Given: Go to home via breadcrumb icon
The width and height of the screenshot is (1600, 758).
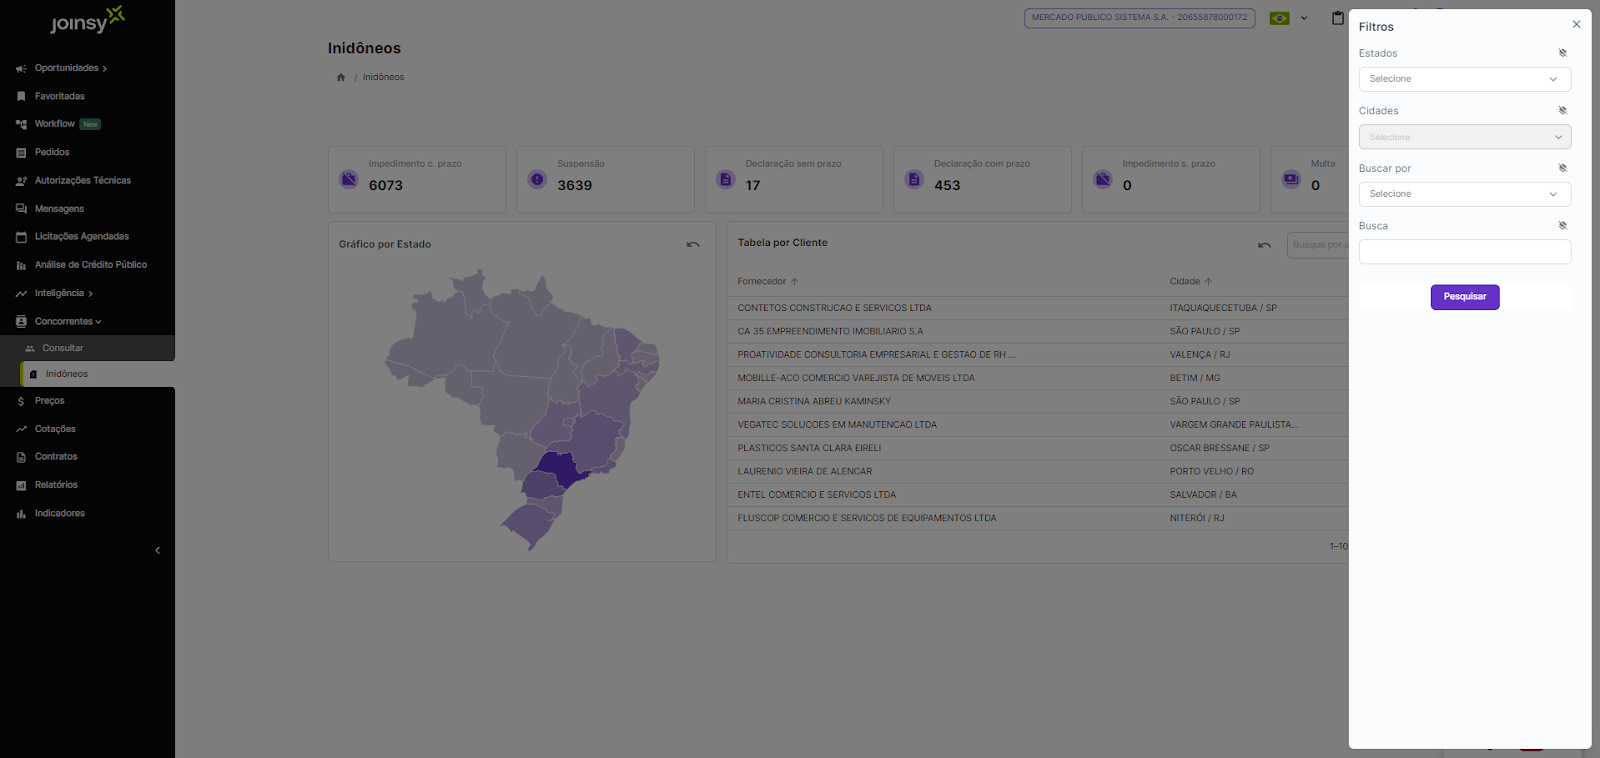Looking at the screenshot, I should [341, 77].
